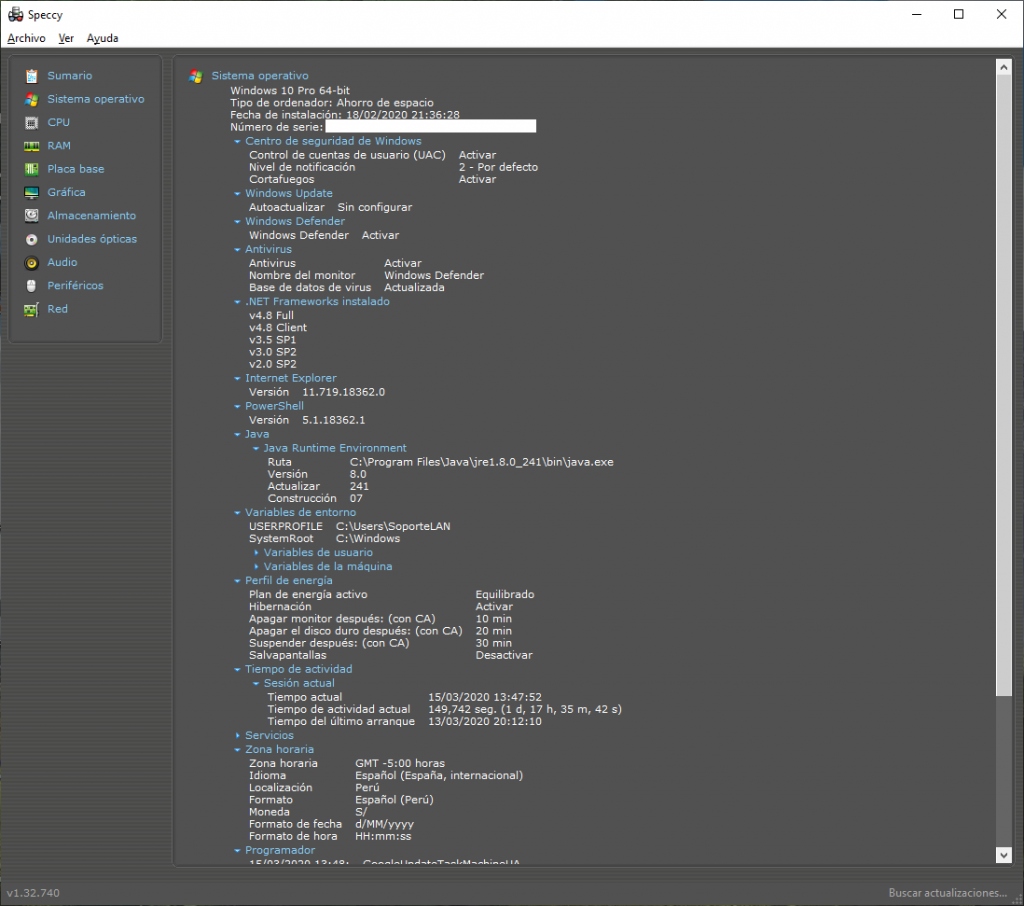Open the Ver menu
Image resolution: width=1024 pixels, height=906 pixels.
(x=66, y=38)
